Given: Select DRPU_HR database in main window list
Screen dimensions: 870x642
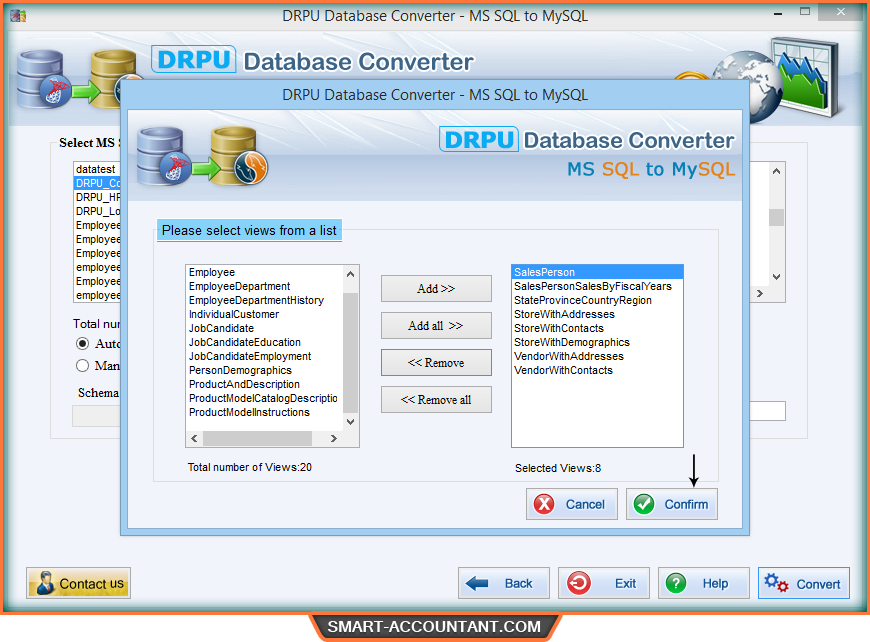Looking at the screenshot, I should [x=97, y=197].
